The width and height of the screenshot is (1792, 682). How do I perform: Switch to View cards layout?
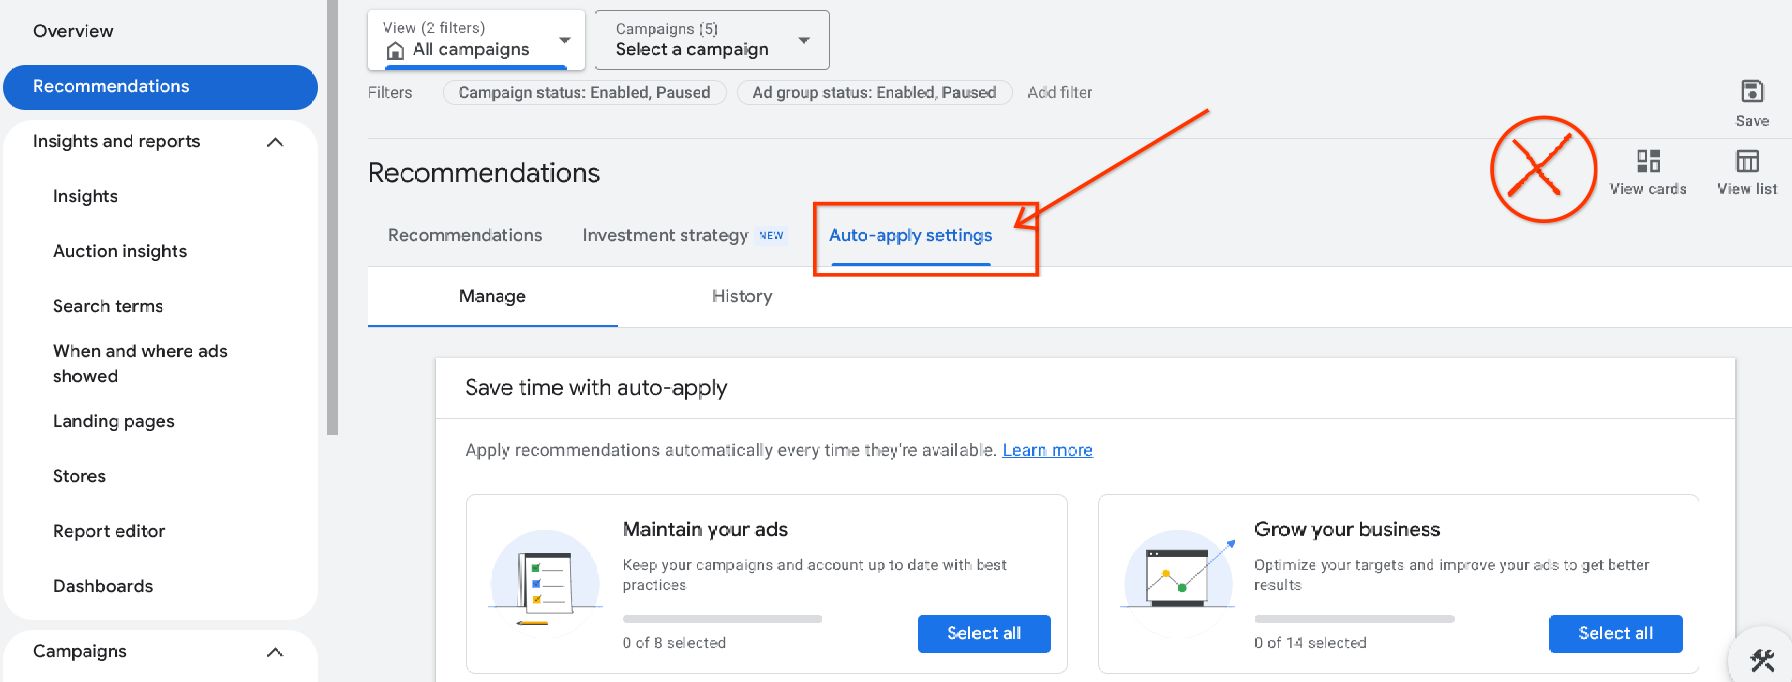point(1647,162)
